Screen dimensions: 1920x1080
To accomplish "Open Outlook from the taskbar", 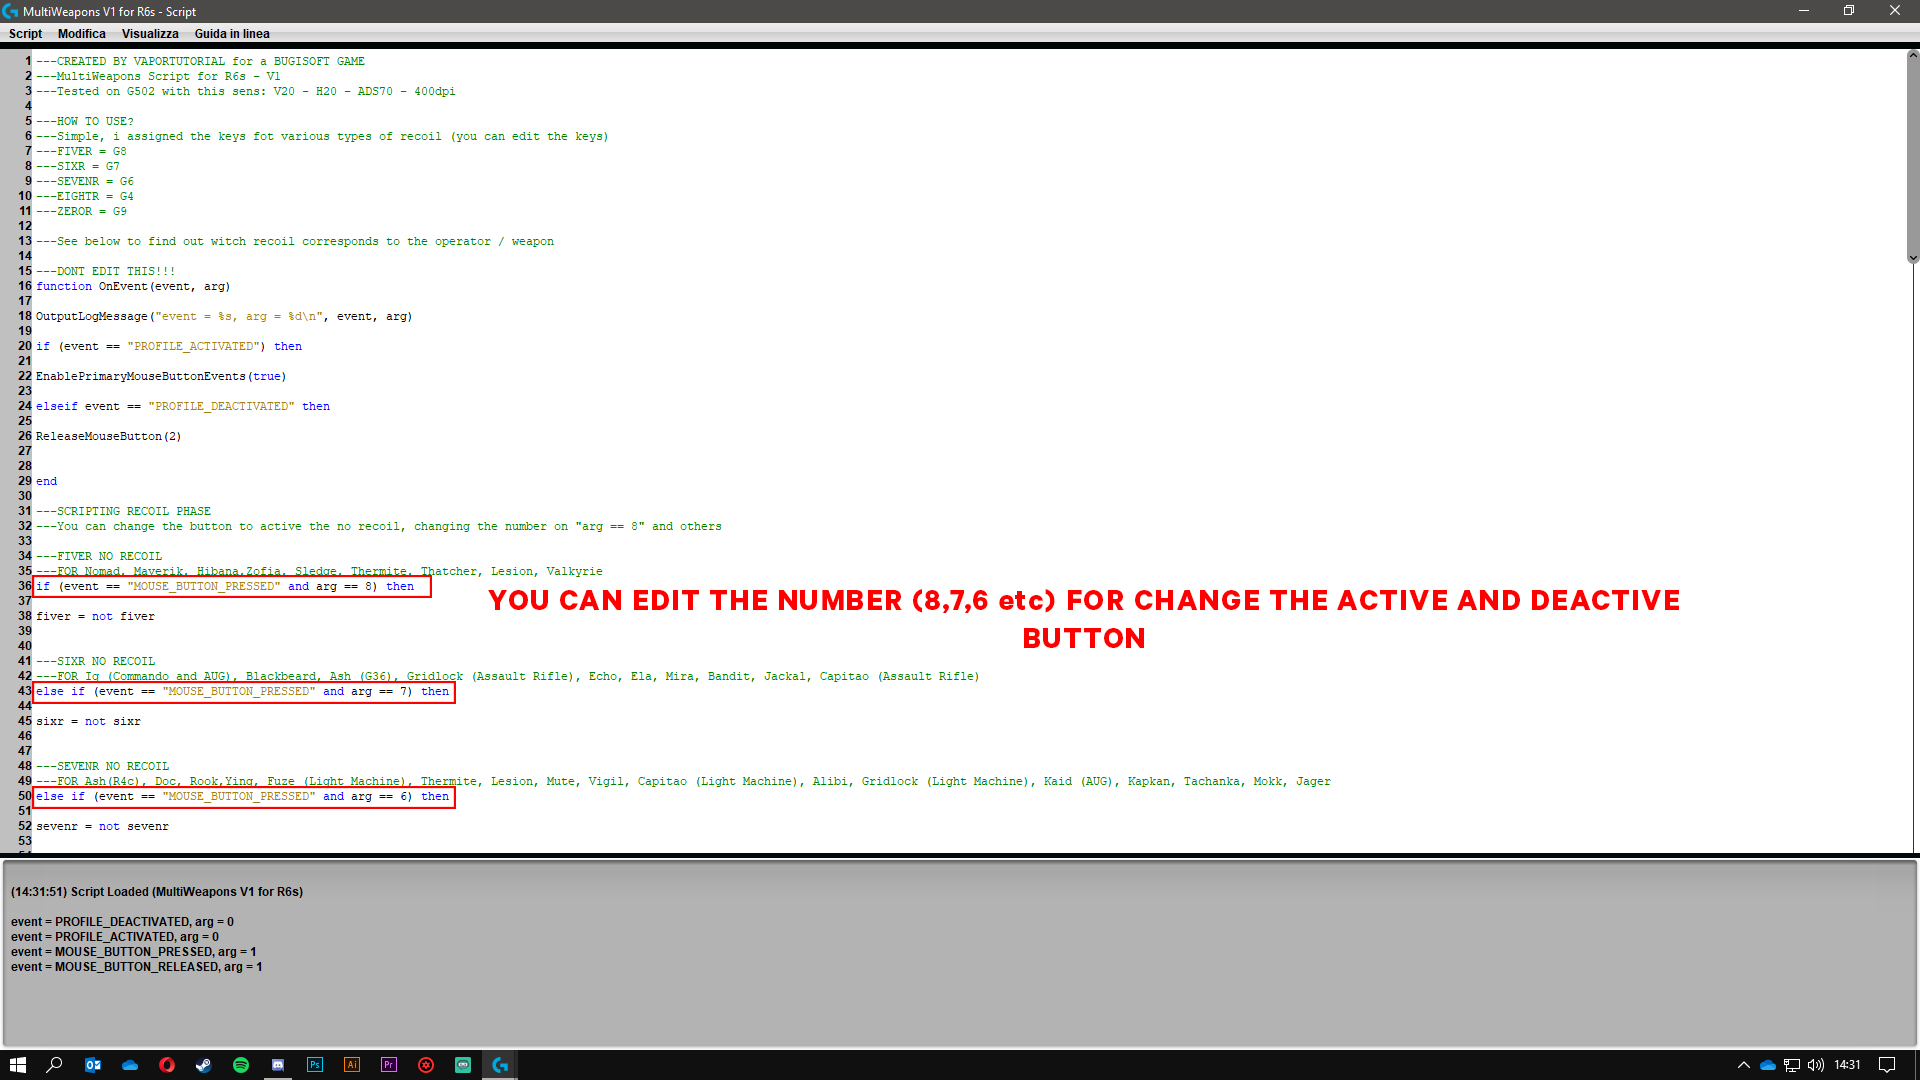I will tap(93, 1065).
